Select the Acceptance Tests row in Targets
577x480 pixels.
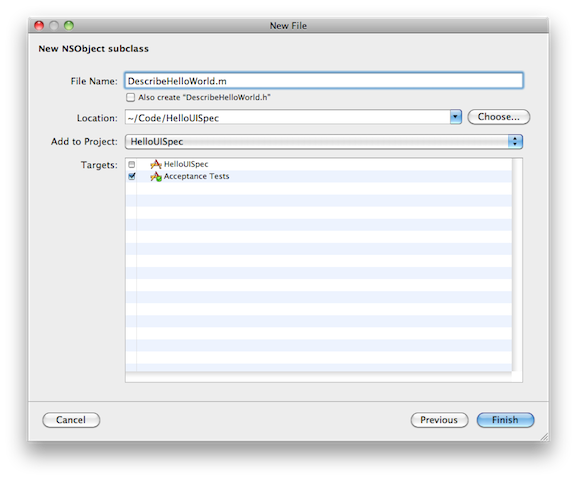click(318, 177)
